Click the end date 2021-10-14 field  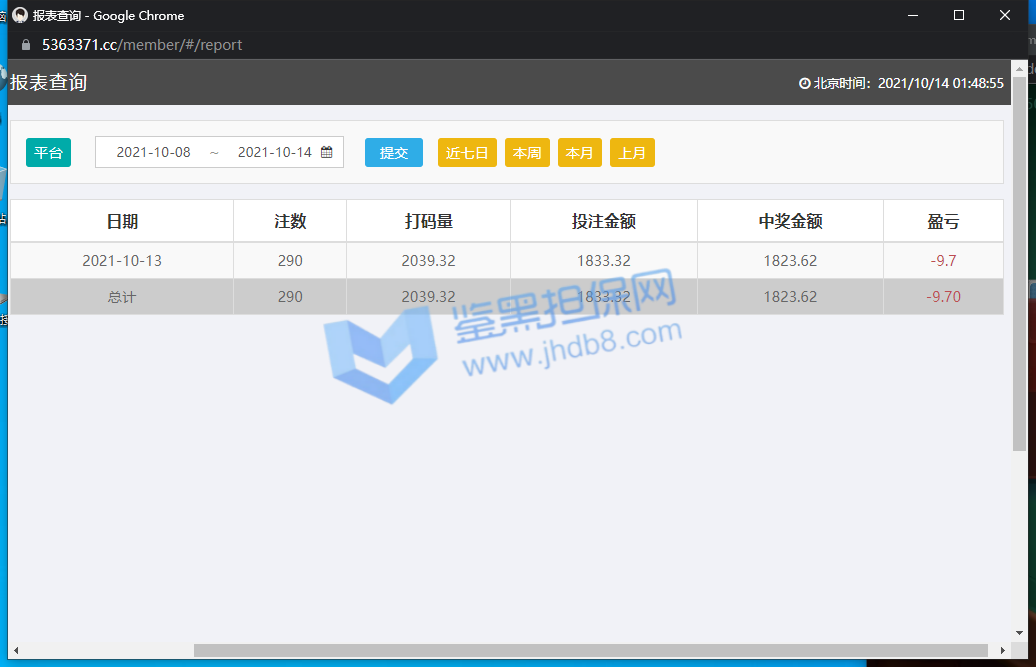click(274, 153)
